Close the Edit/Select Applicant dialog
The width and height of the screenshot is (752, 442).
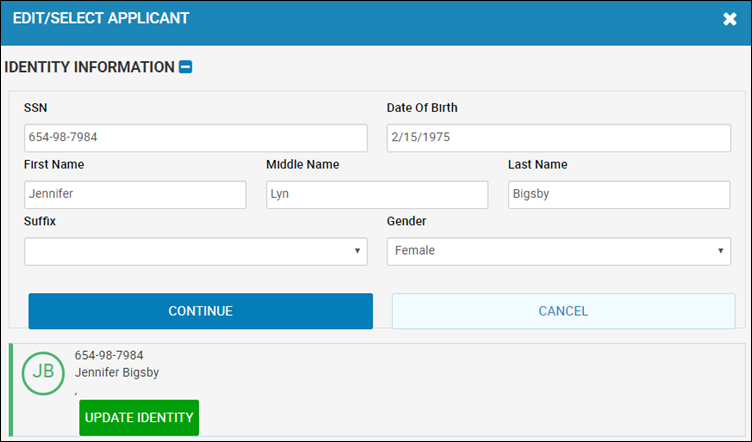point(729,19)
